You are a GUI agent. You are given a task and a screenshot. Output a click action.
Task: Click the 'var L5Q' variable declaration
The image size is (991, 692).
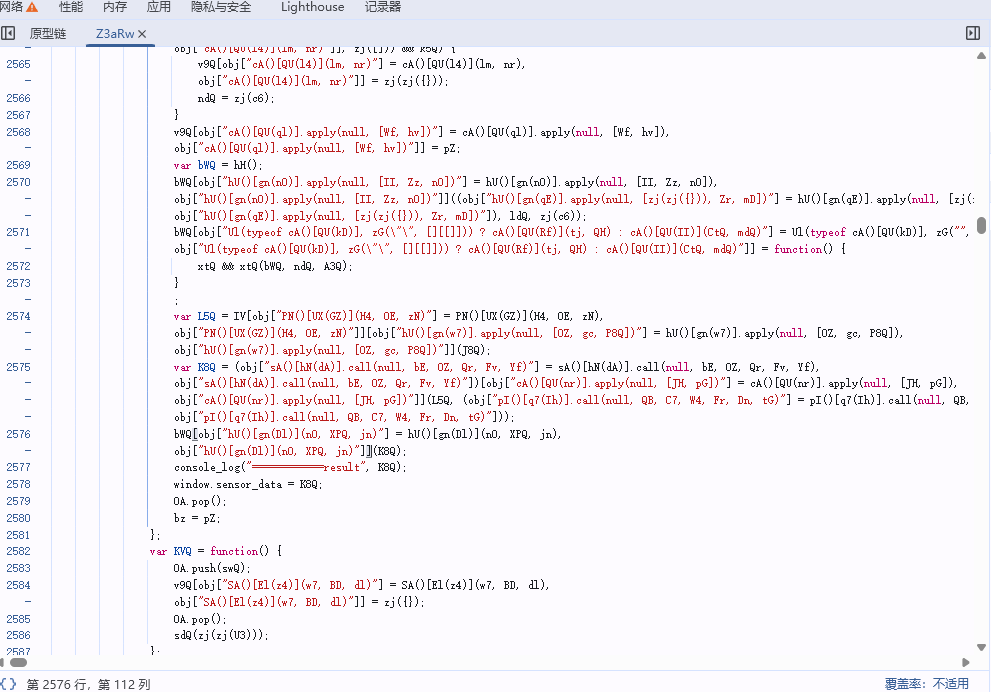pos(195,316)
